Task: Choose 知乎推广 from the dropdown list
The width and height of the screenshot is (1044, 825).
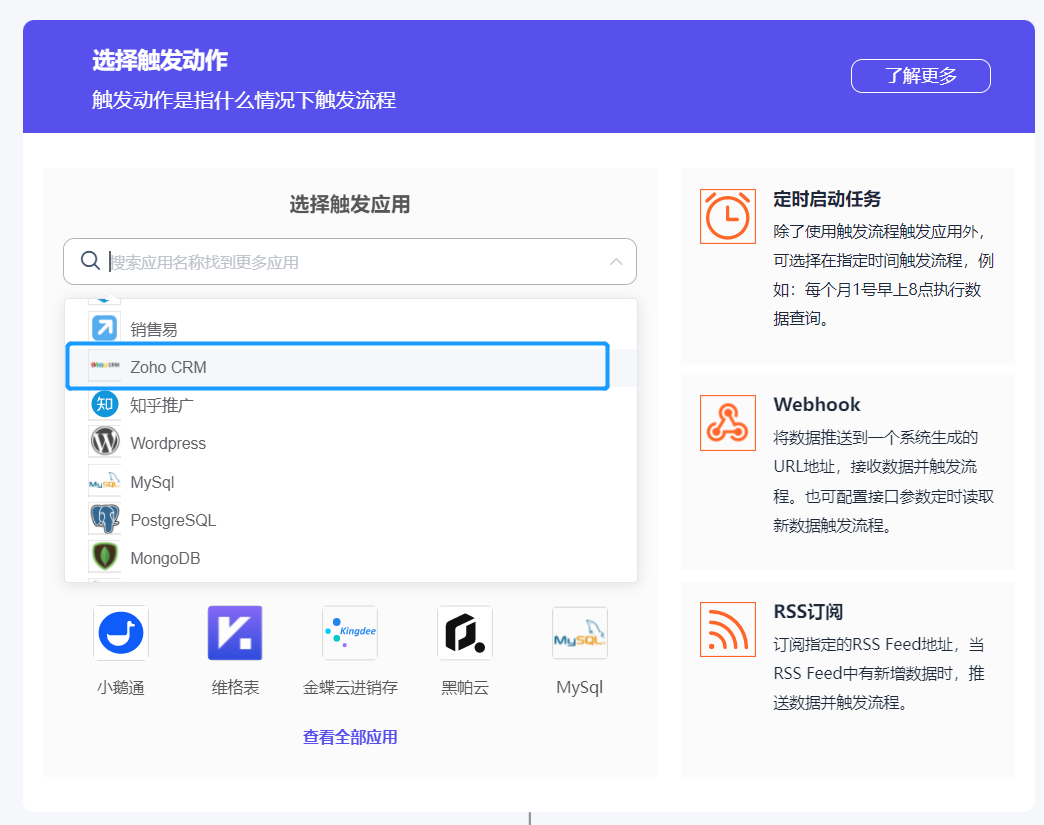Action: point(351,405)
